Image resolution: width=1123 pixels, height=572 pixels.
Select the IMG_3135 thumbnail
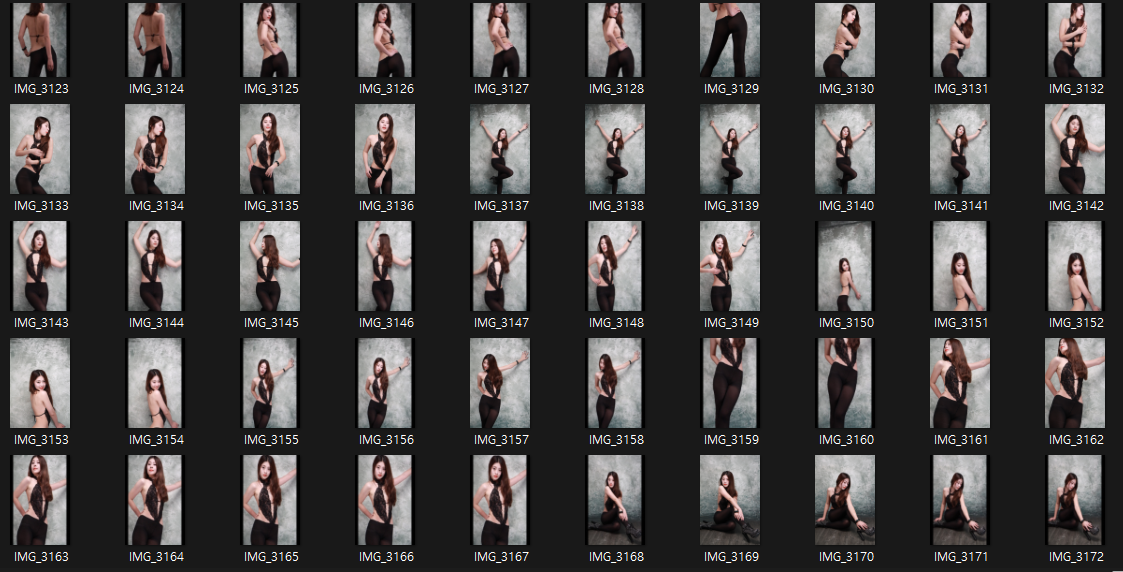(x=270, y=149)
